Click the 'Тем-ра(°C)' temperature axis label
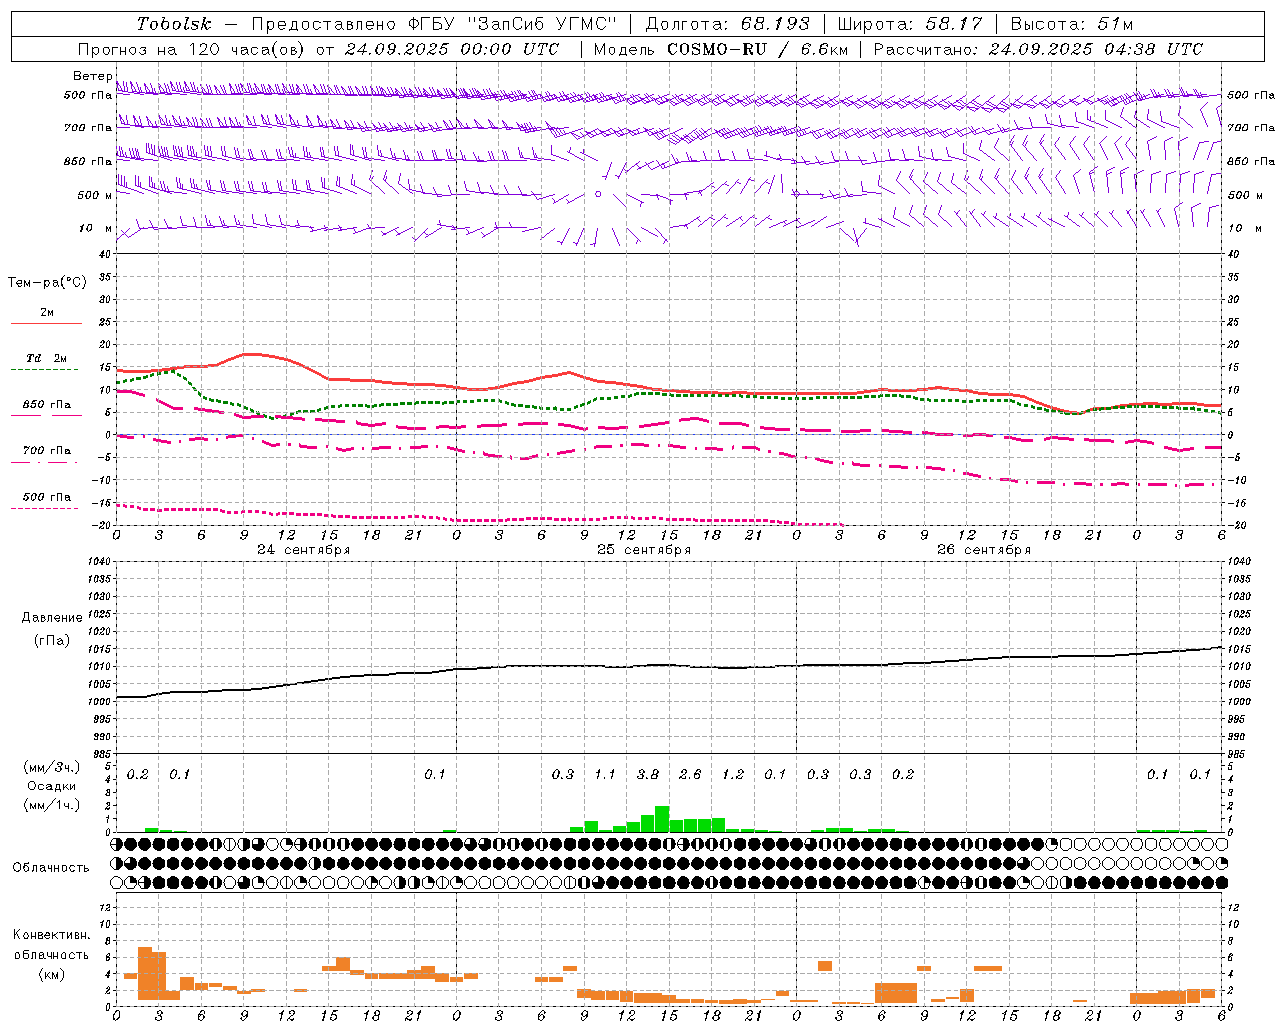This screenshot has width=1280, height=1024. click(47, 283)
